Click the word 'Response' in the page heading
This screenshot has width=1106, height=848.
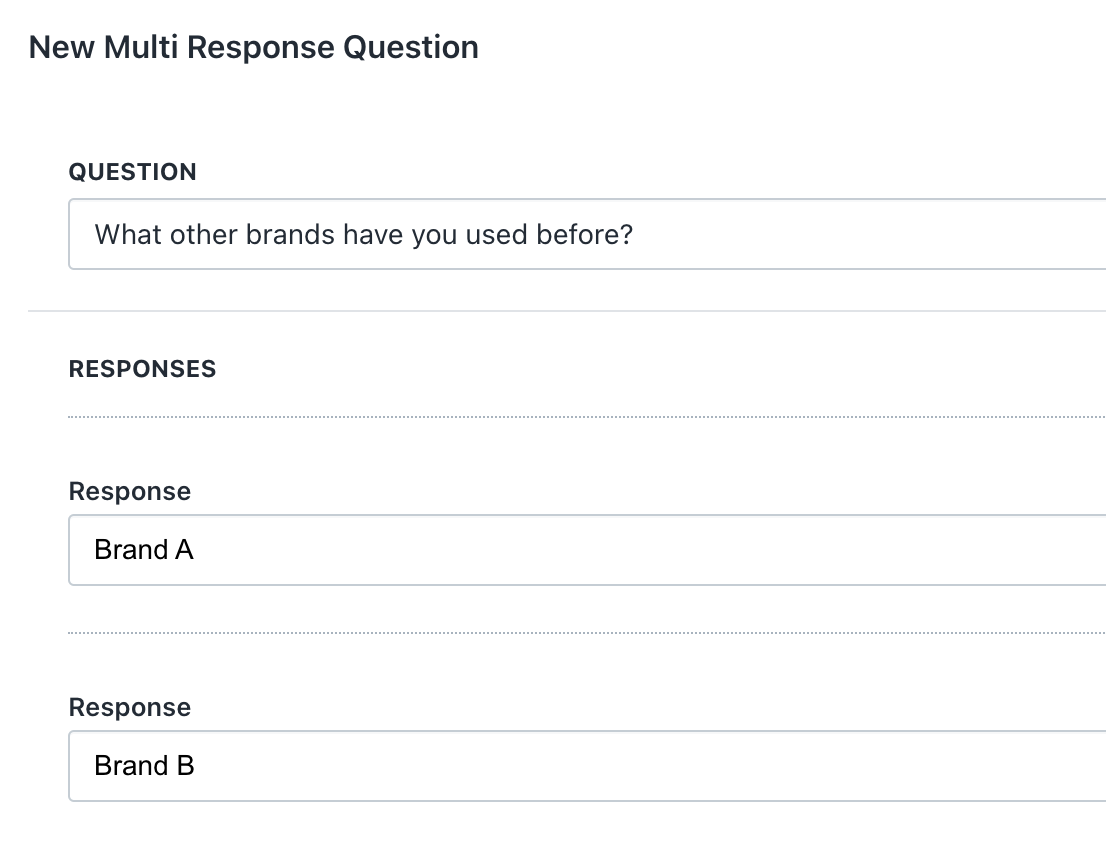coord(262,47)
